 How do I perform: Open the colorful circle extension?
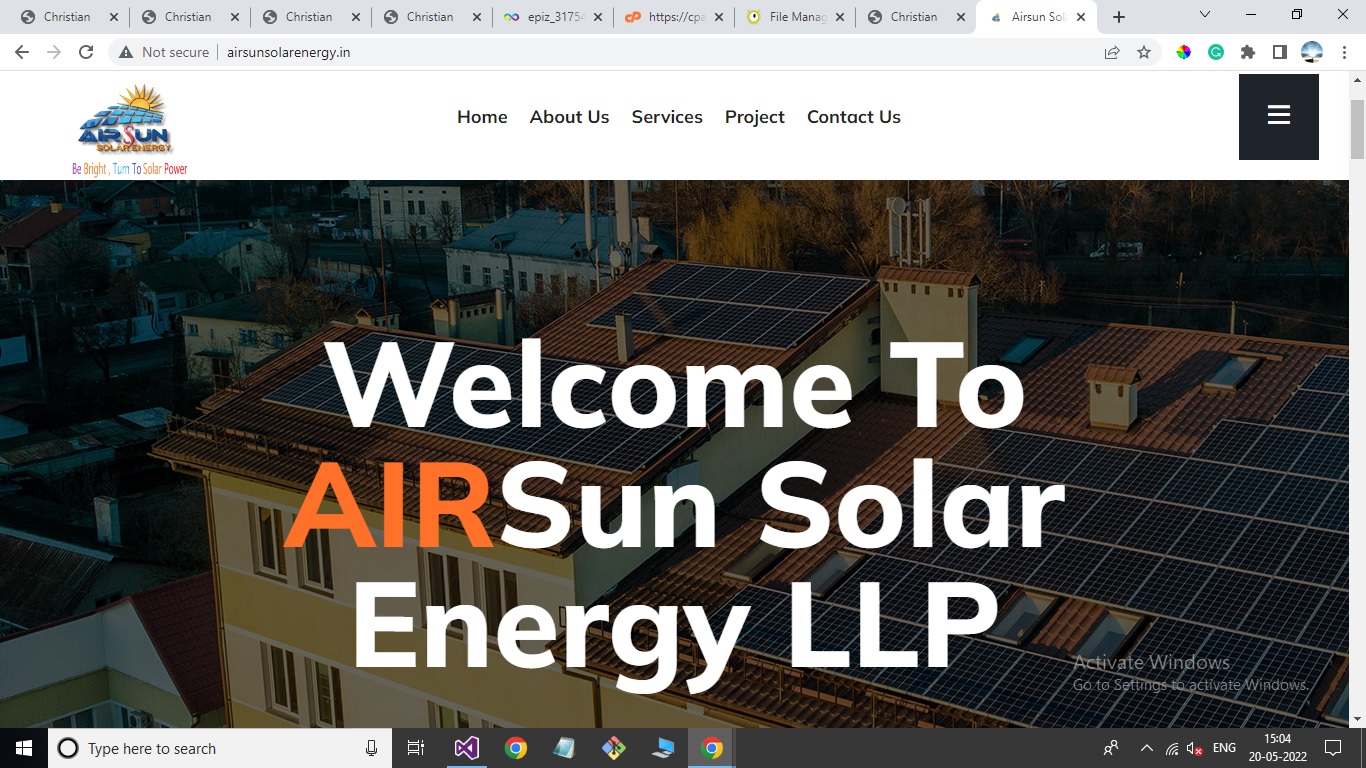click(1184, 52)
